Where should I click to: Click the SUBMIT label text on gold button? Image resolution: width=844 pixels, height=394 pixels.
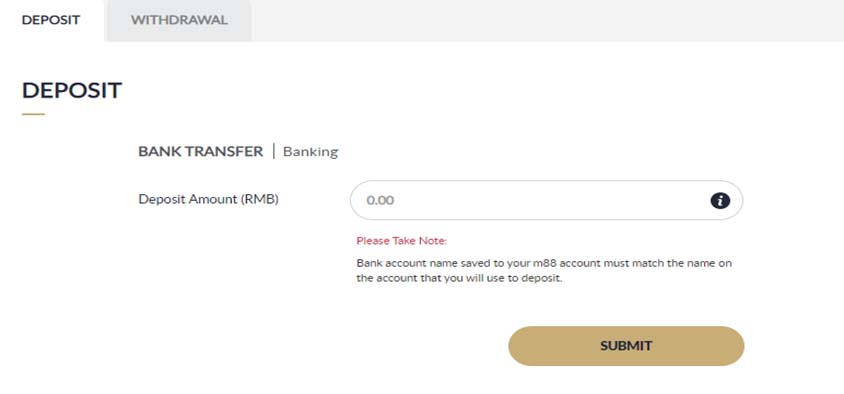[x=626, y=346]
